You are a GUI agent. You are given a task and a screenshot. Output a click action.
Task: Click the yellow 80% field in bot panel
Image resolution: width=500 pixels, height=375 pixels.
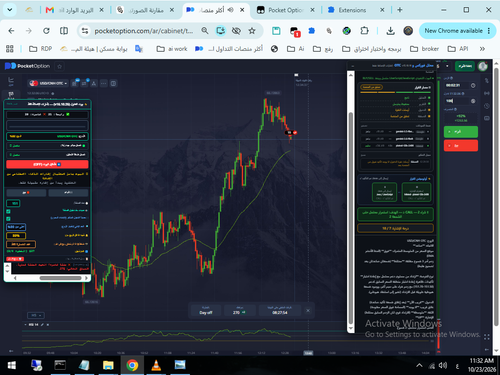coord(16,236)
